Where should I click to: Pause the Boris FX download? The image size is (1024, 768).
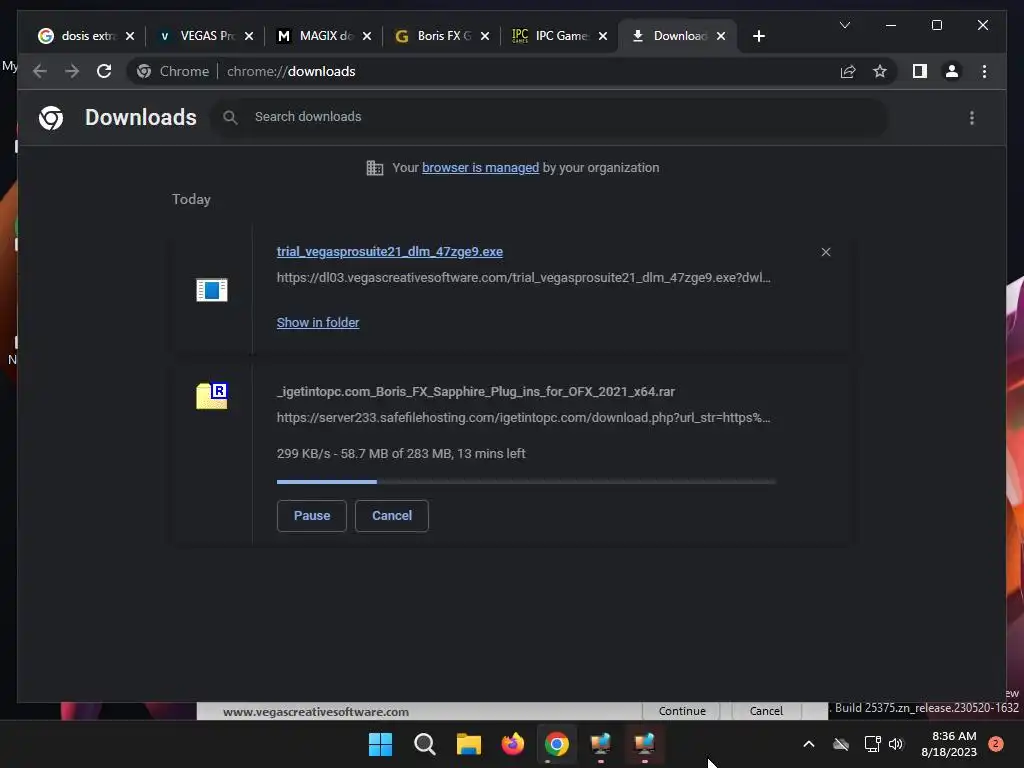click(312, 516)
